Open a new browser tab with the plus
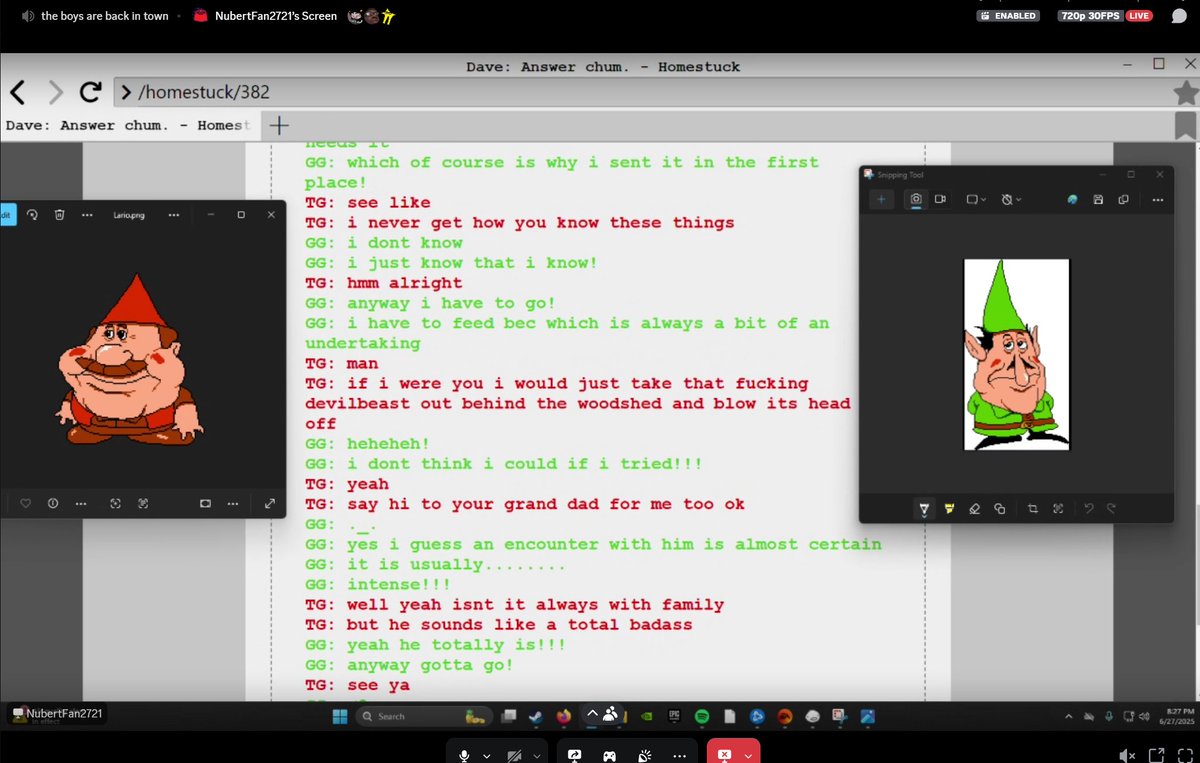Screen dimensions: 1200x763 pyautogui.click(x=279, y=125)
